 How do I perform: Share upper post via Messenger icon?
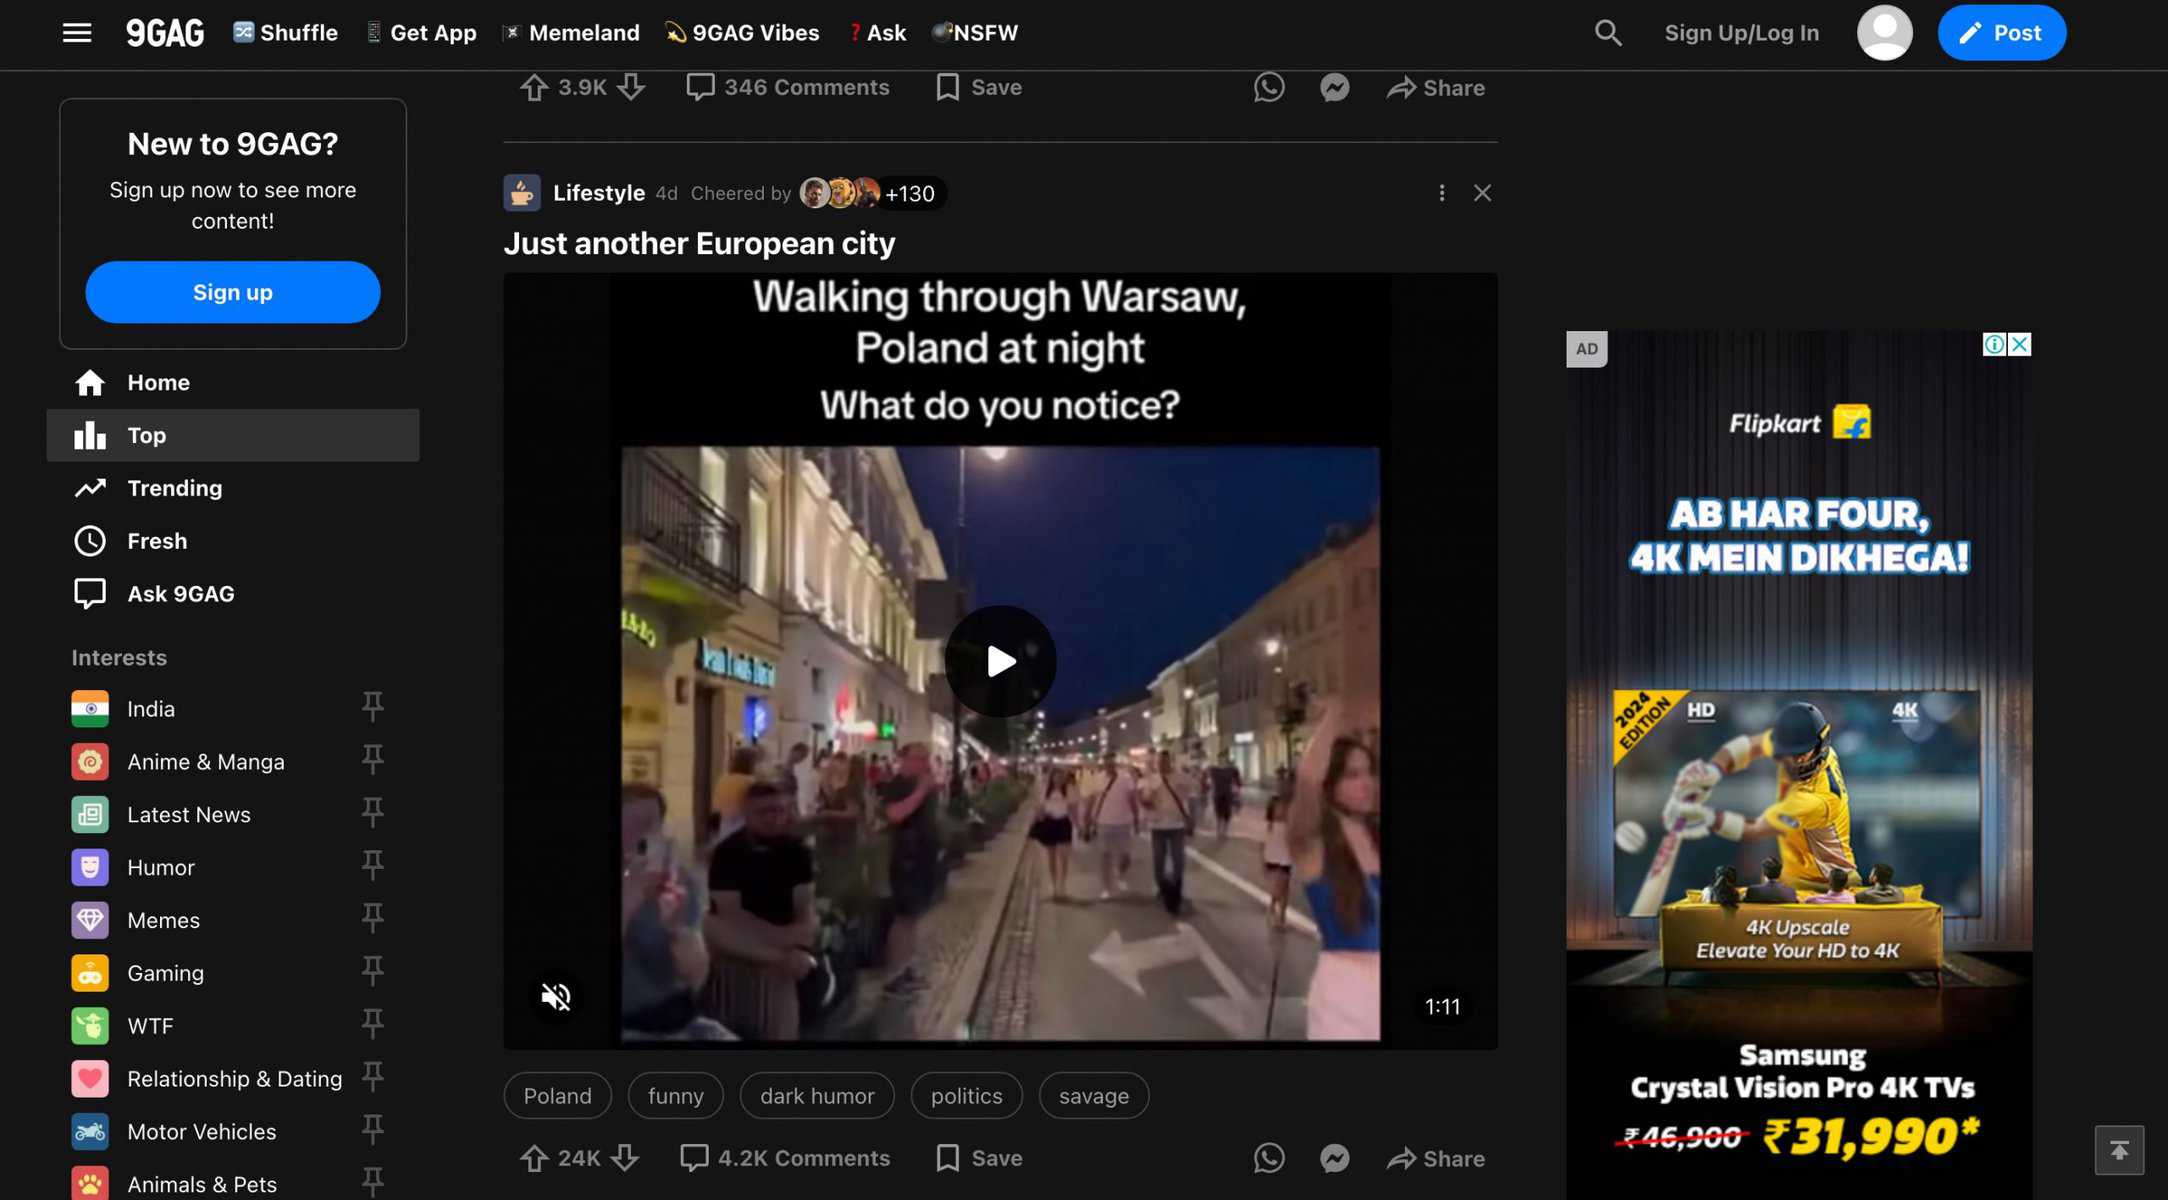(1335, 88)
